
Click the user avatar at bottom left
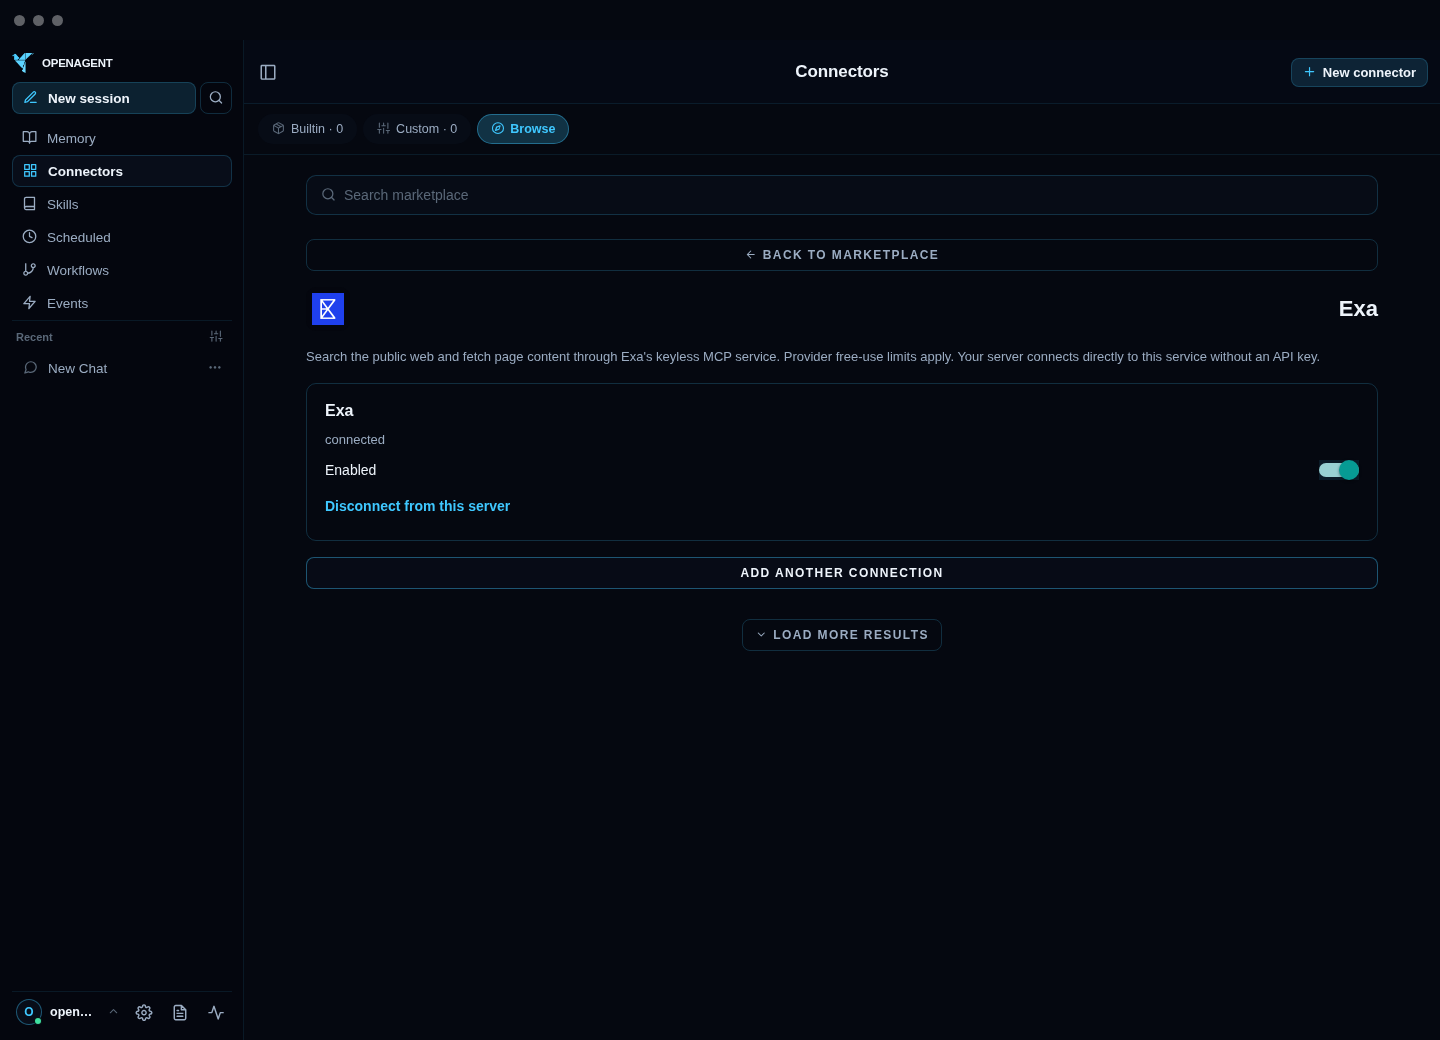tap(29, 1012)
